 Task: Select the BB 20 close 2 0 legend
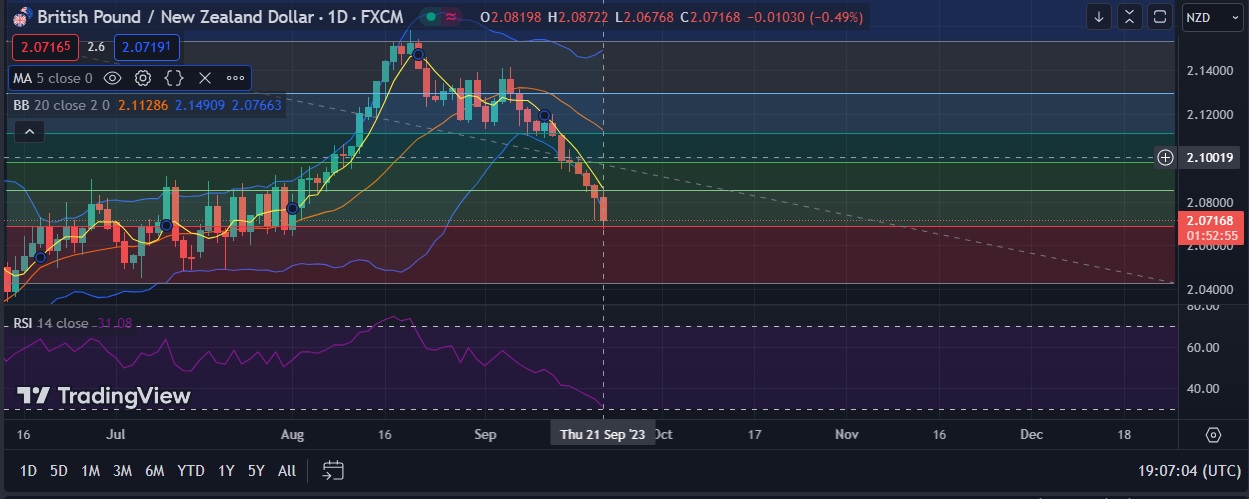click(x=63, y=104)
